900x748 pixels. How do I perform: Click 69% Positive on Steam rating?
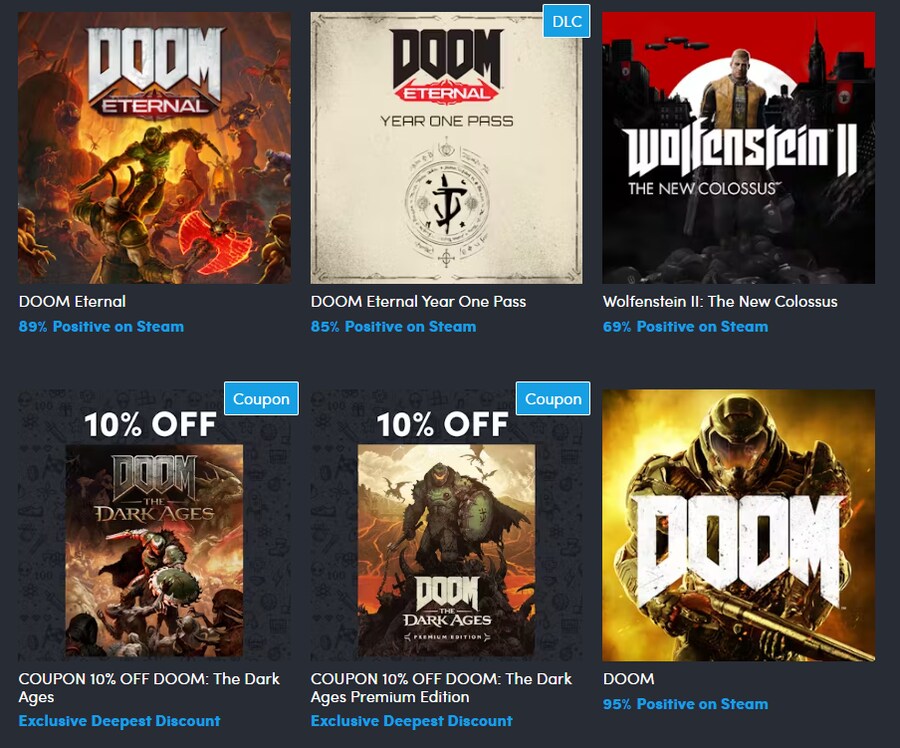685,327
